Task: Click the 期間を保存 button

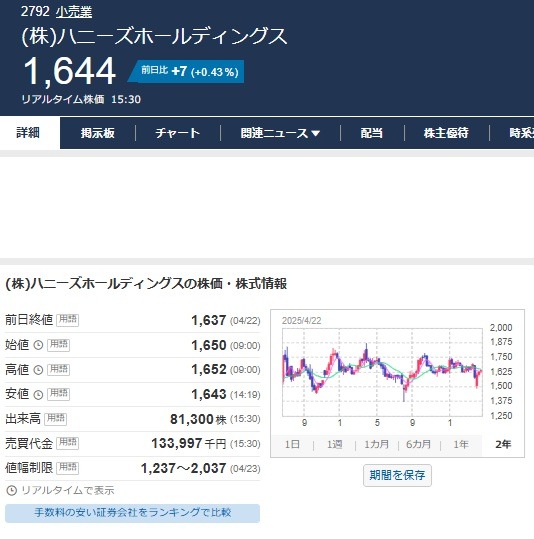Action: (397, 475)
